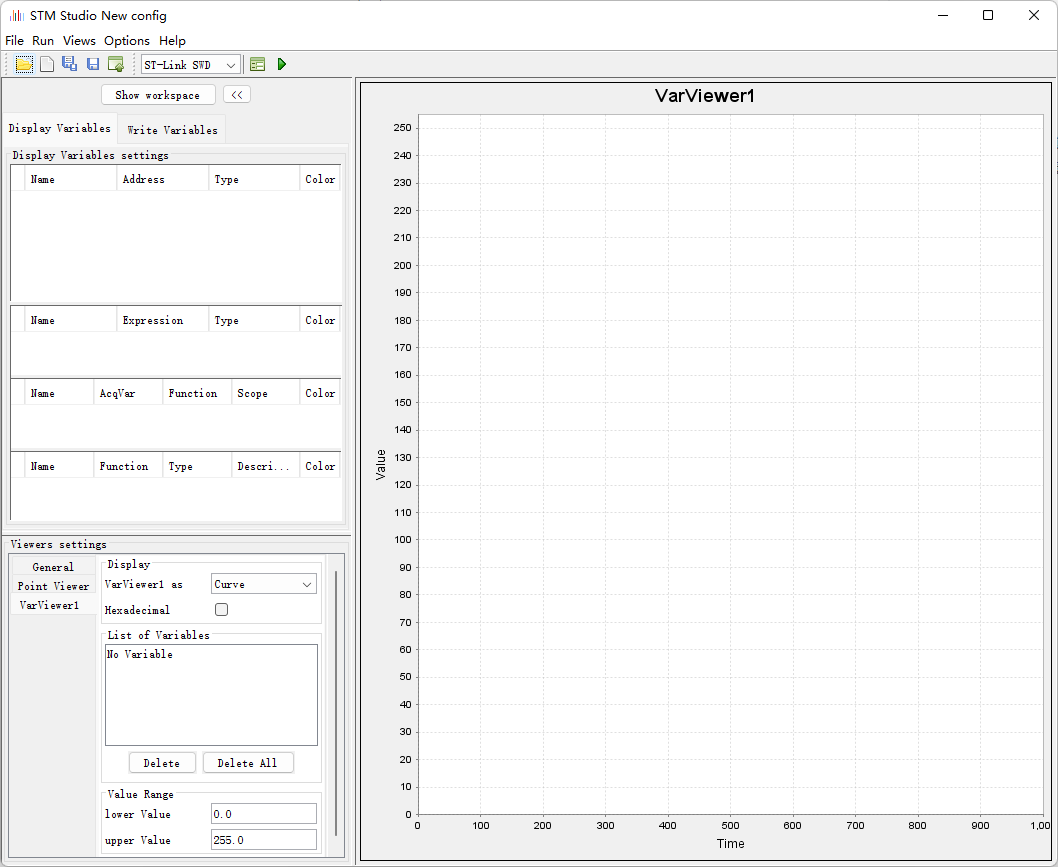The height and width of the screenshot is (867, 1058).
Task: Click the Value axis label
Action: (381, 465)
